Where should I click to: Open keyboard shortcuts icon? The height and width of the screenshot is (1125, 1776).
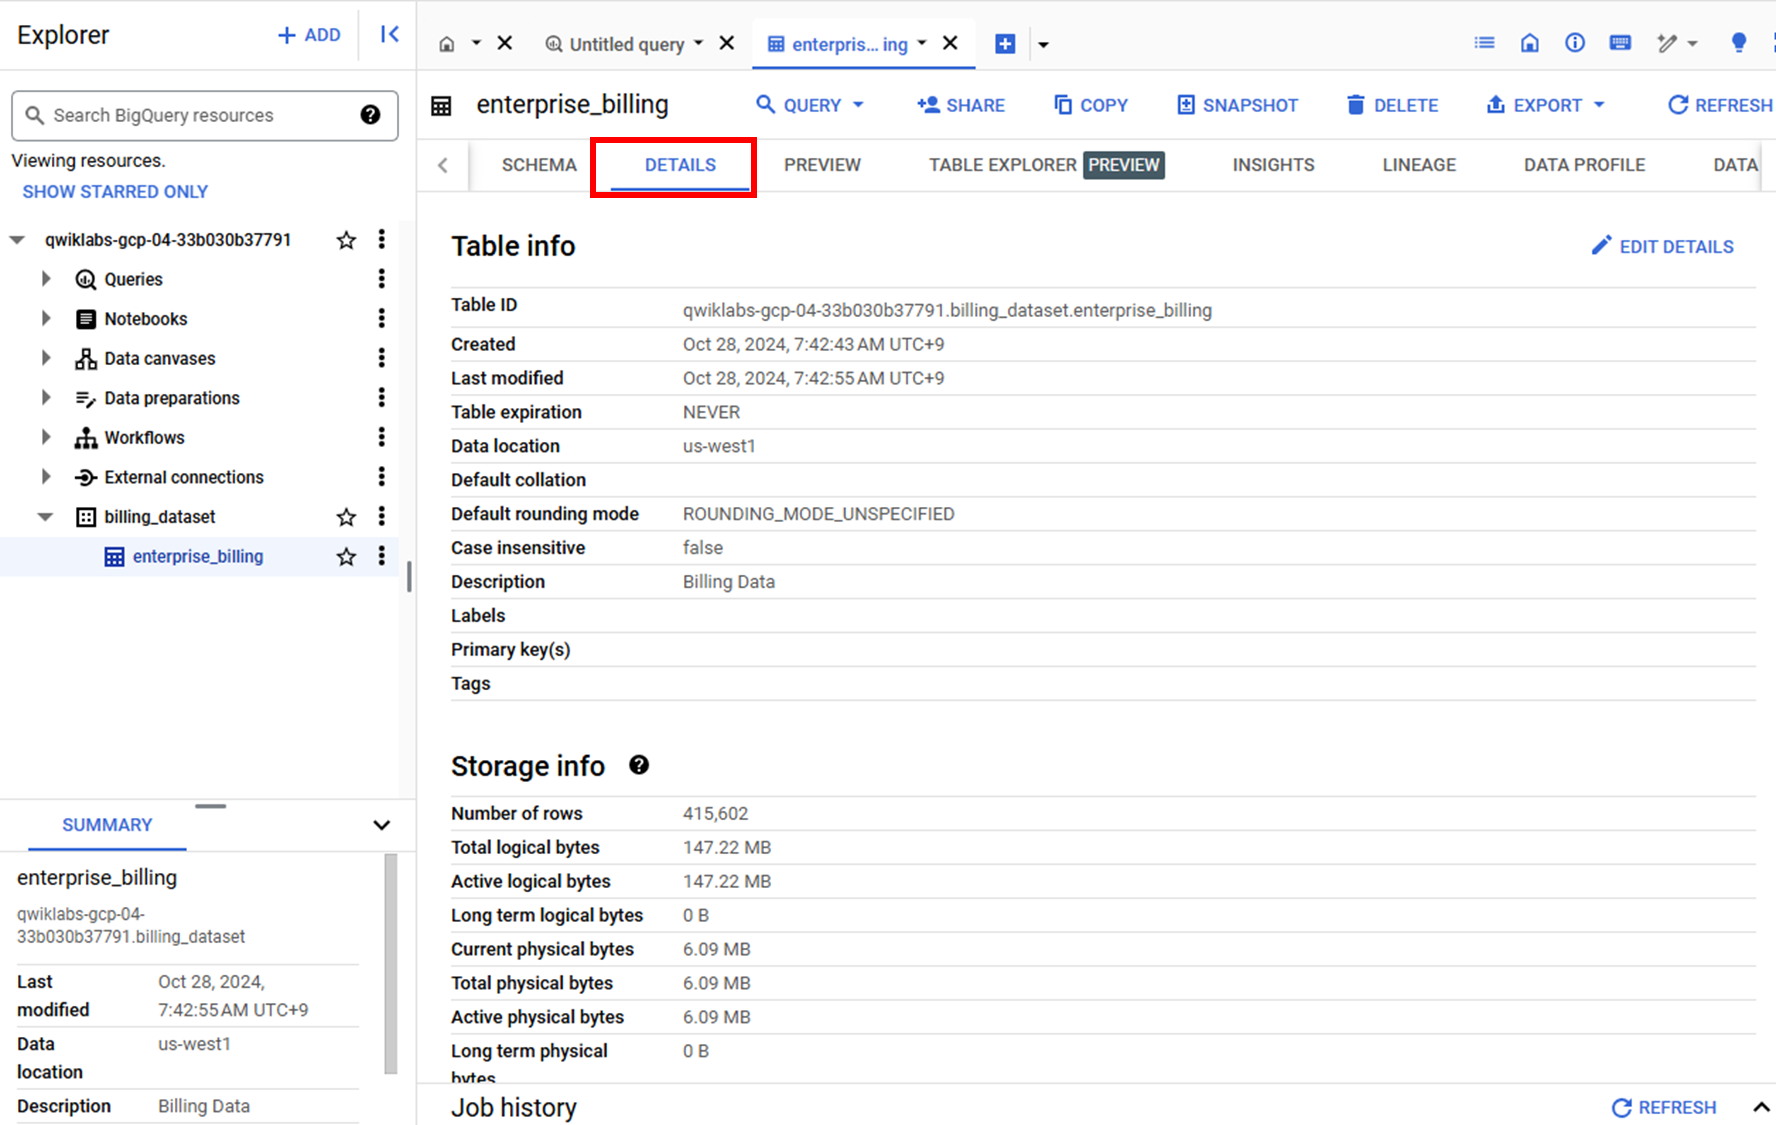point(1620,43)
